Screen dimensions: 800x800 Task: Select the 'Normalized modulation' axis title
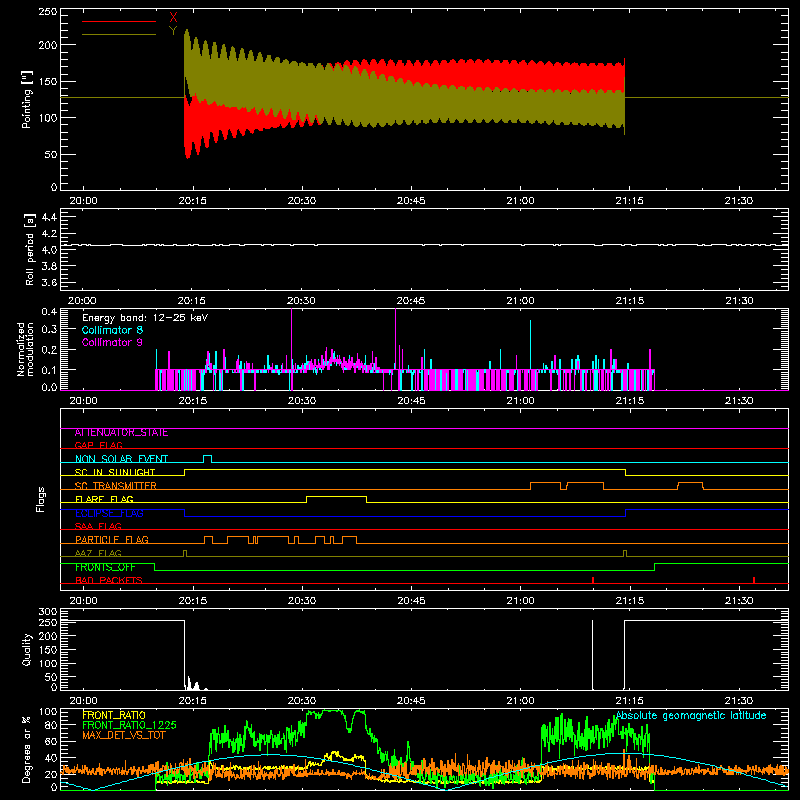click(26, 349)
